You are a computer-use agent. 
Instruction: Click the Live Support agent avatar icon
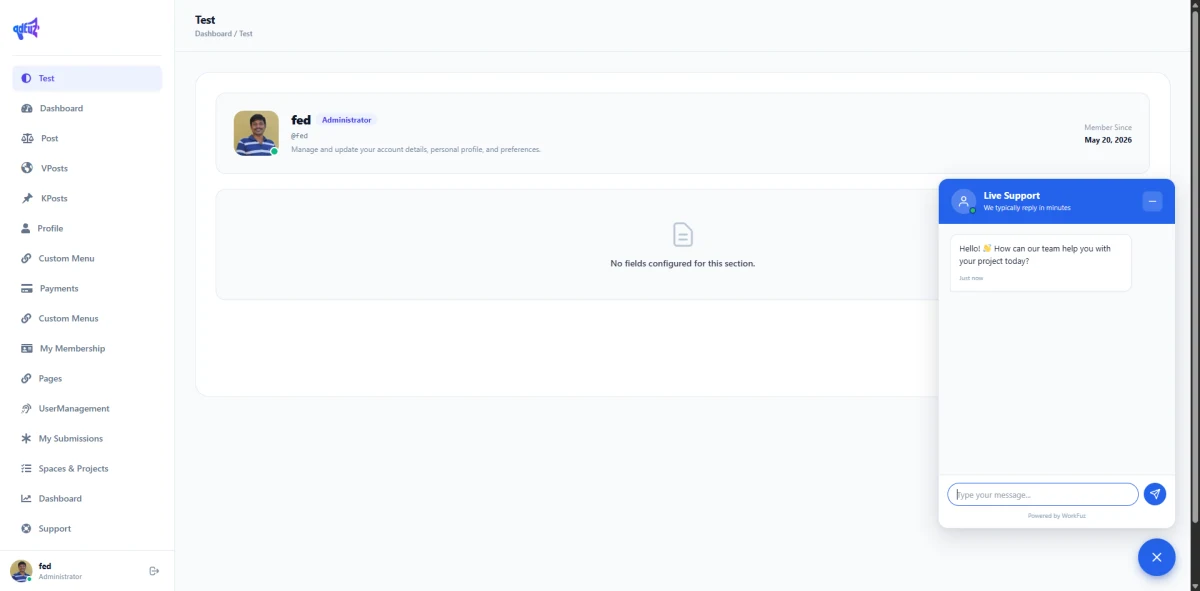click(x=963, y=201)
